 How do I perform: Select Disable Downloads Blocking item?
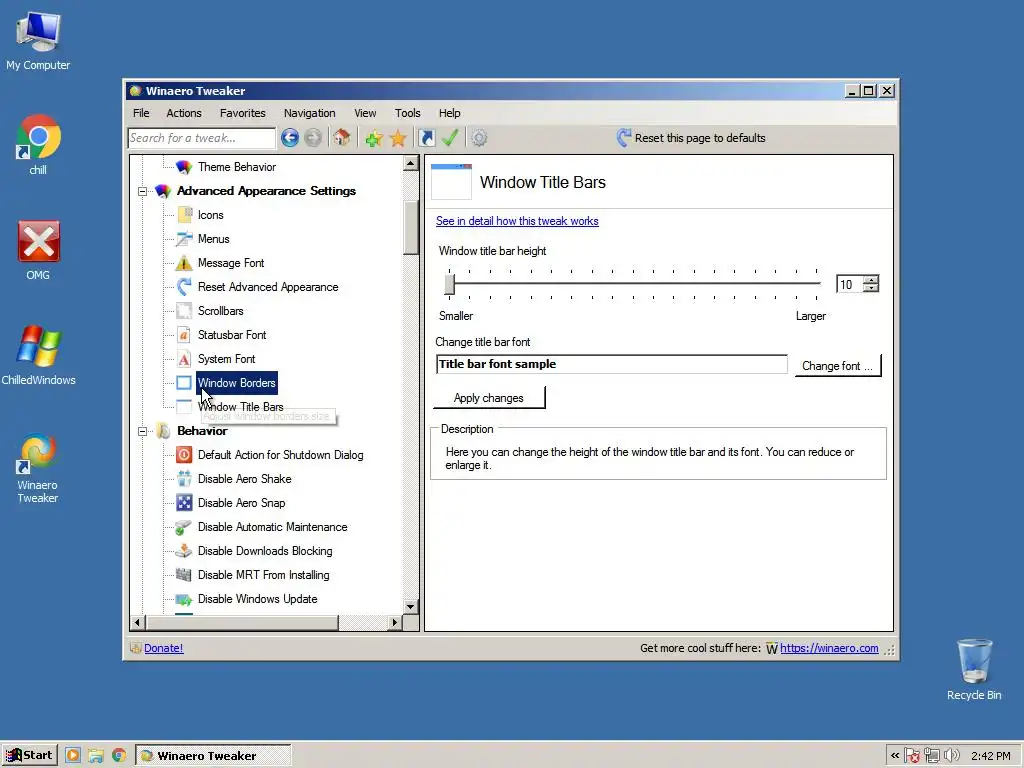[264, 551]
